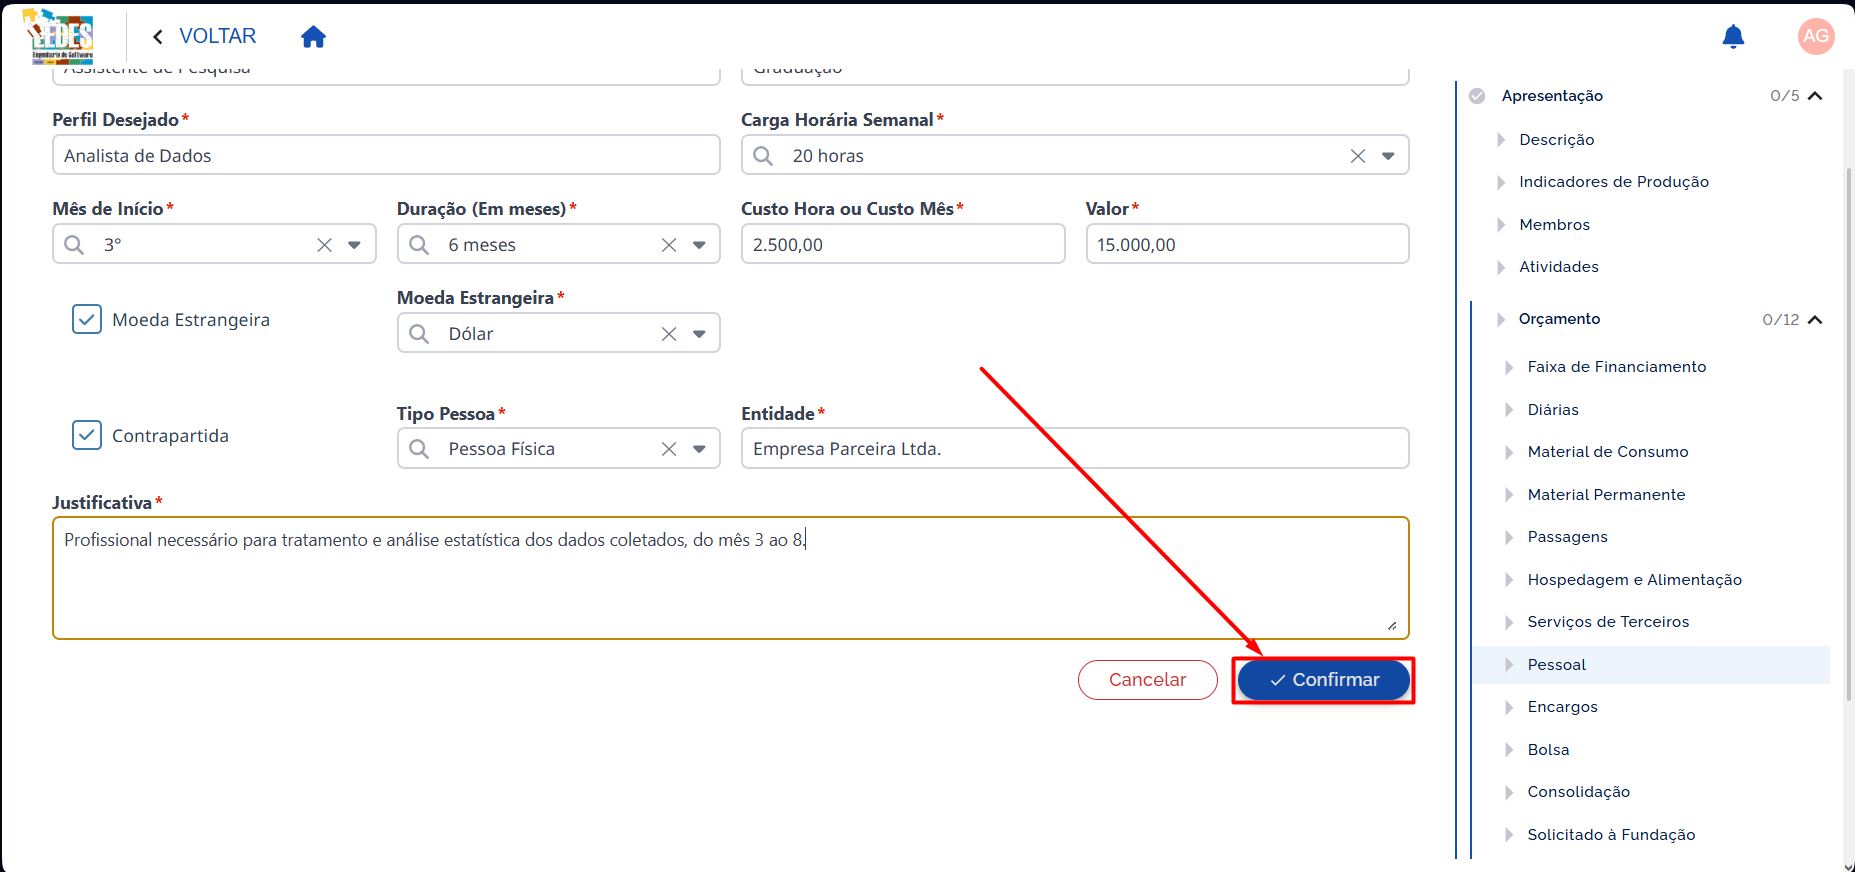This screenshot has height=872, width=1855.
Task: Open Serviços de Terceiros item
Action: point(1608,622)
